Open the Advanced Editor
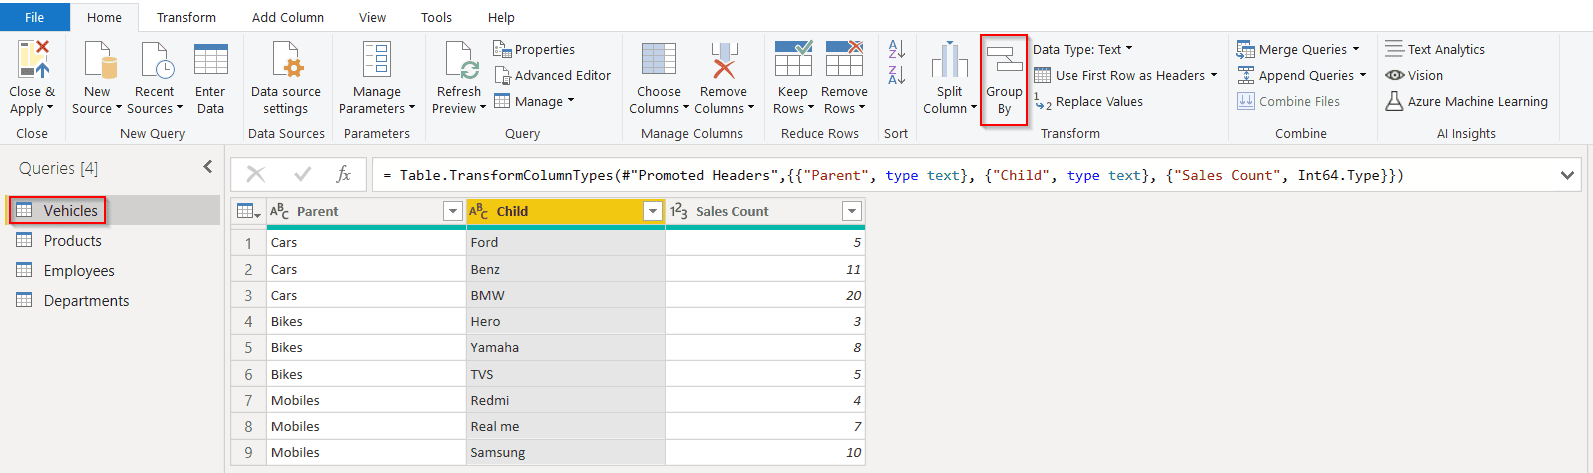The width and height of the screenshot is (1593, 473). click(x=553, y=75)
